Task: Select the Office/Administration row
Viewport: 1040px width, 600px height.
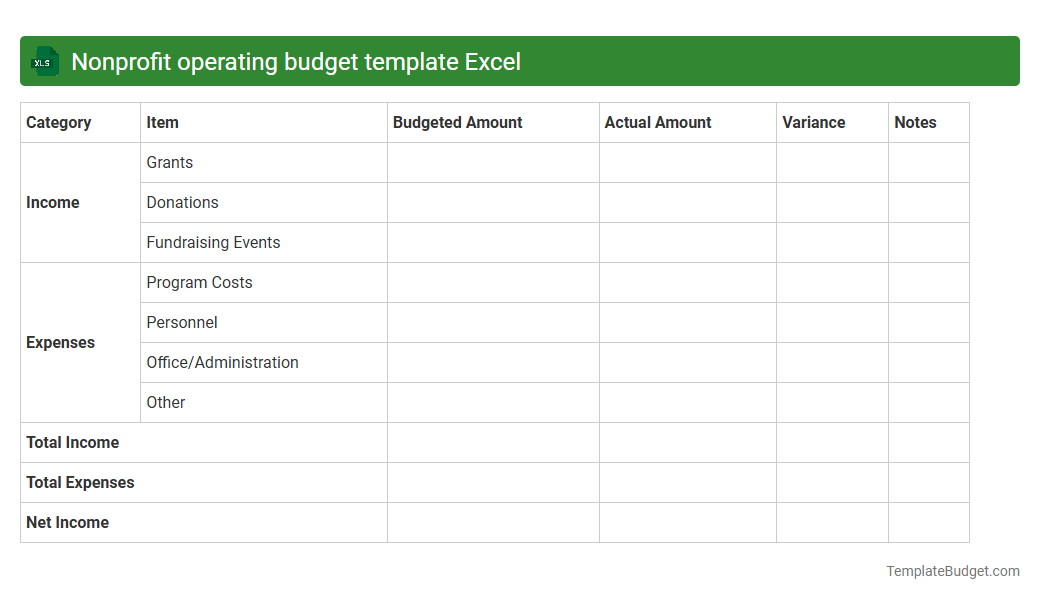Action: point(222,362)
